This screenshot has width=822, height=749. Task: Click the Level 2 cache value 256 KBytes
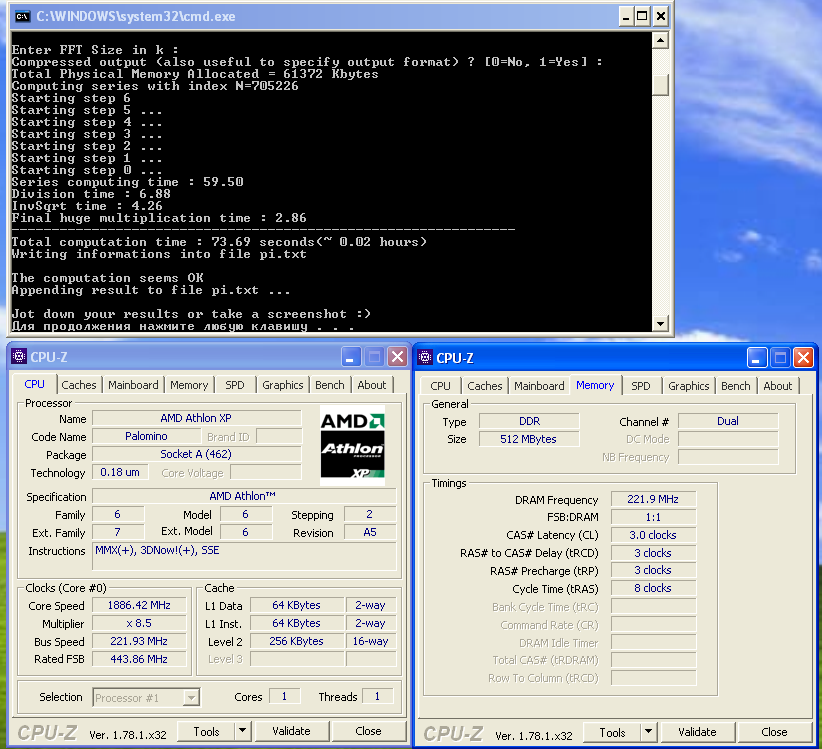297,641
